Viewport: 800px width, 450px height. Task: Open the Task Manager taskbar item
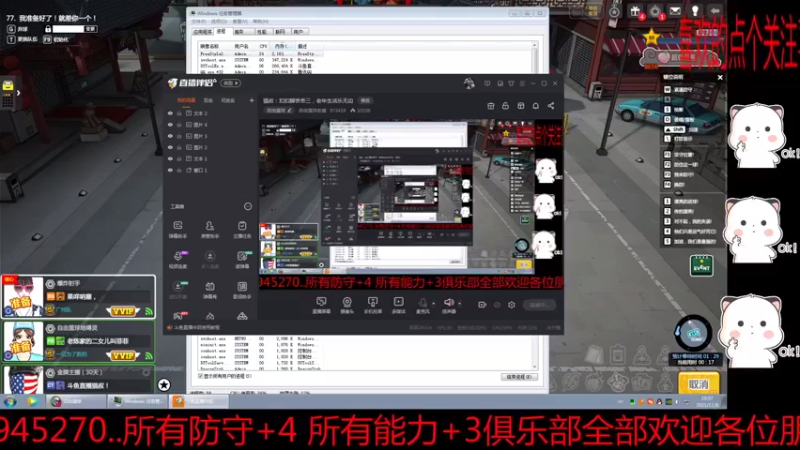coord(138,402)
